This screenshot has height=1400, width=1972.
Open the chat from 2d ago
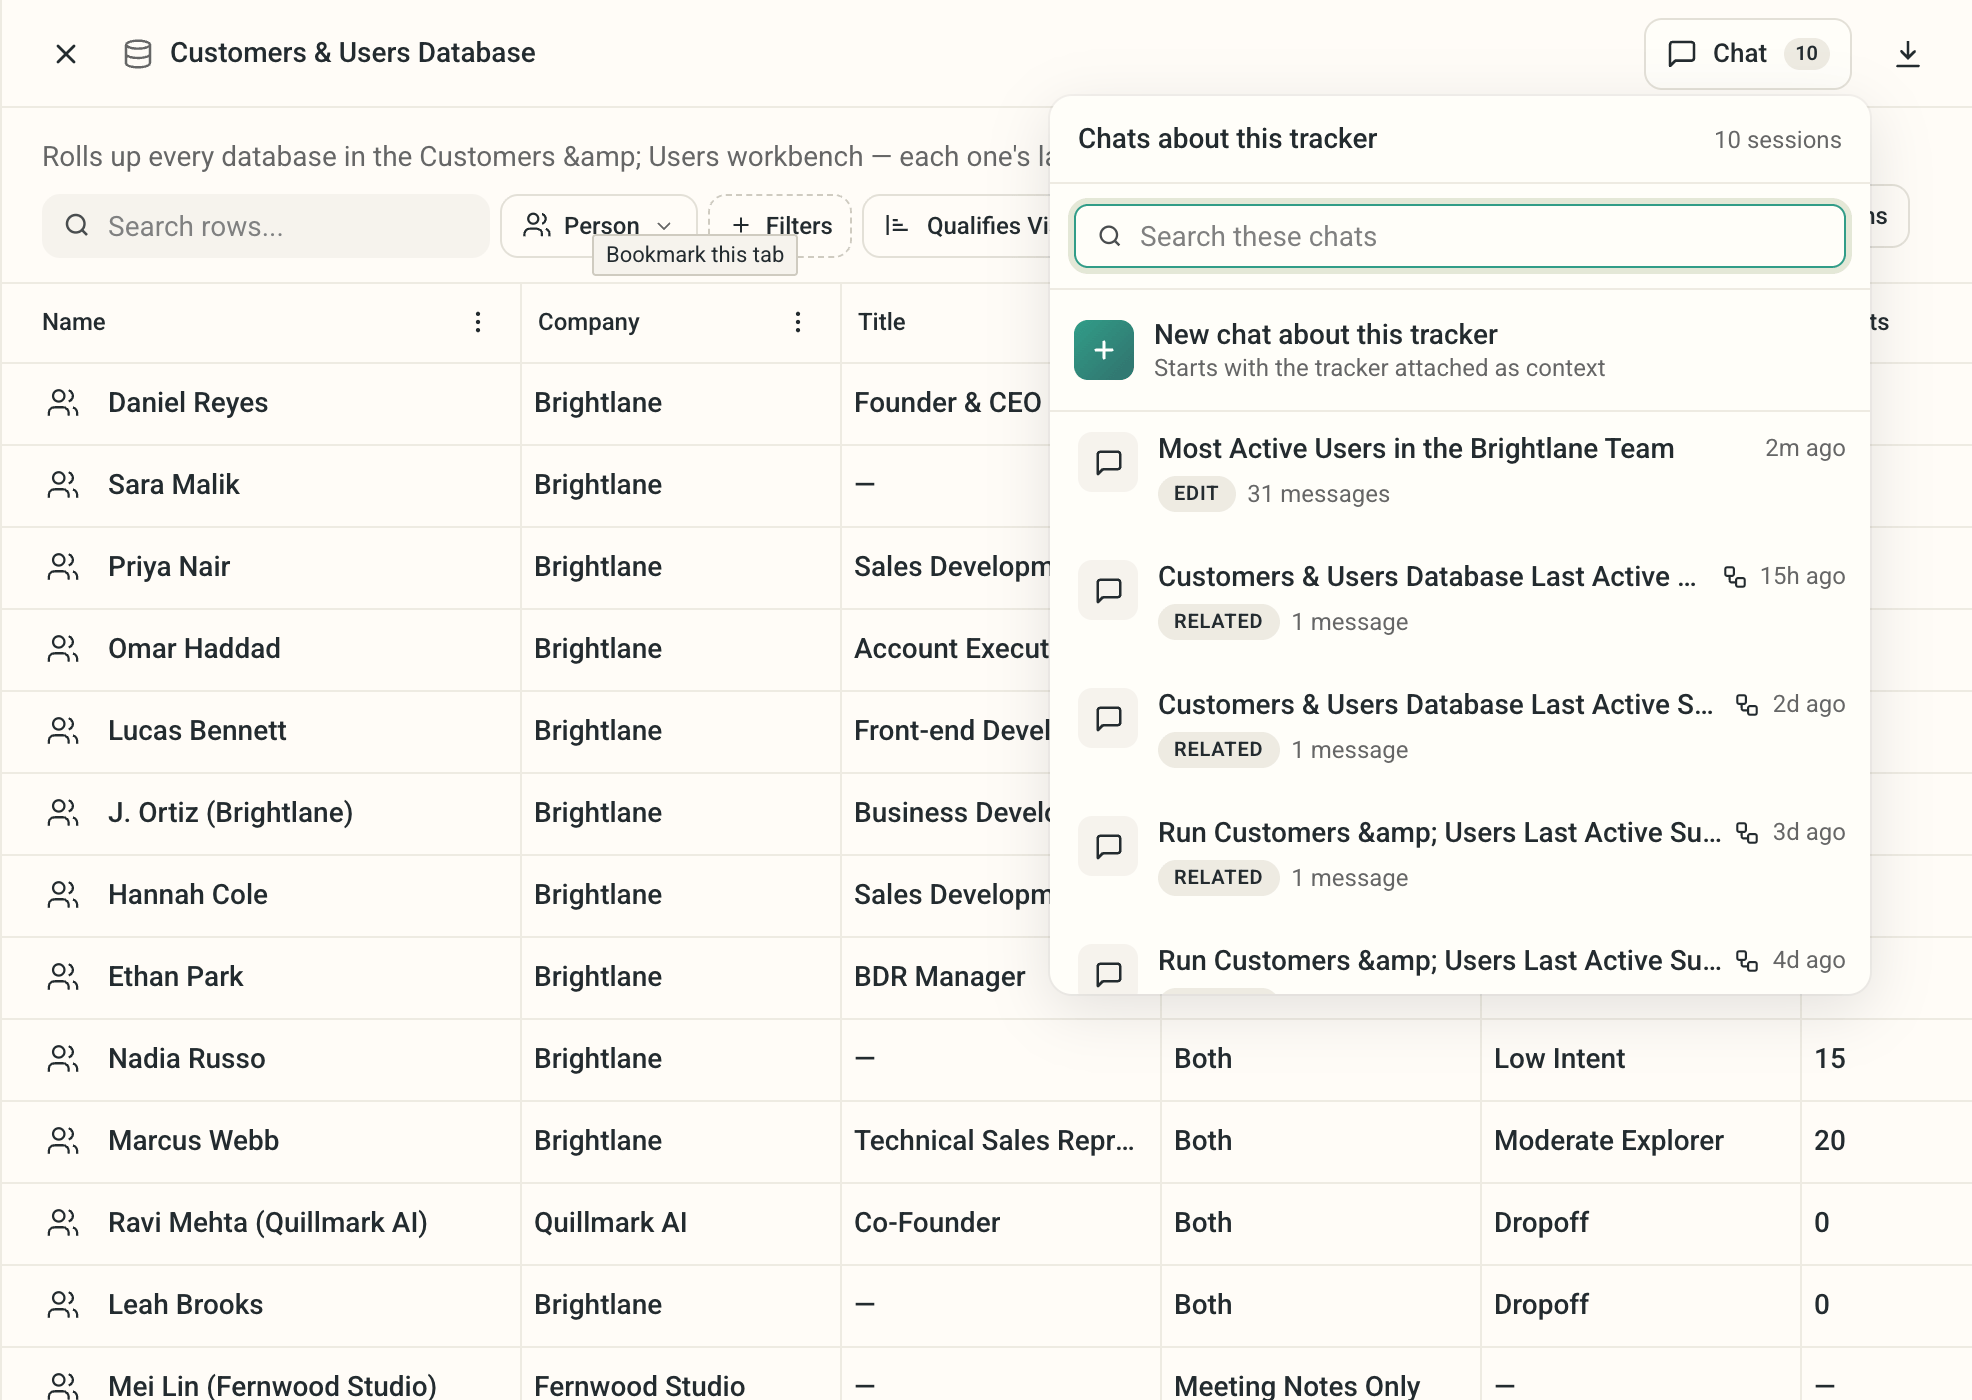1459,726
